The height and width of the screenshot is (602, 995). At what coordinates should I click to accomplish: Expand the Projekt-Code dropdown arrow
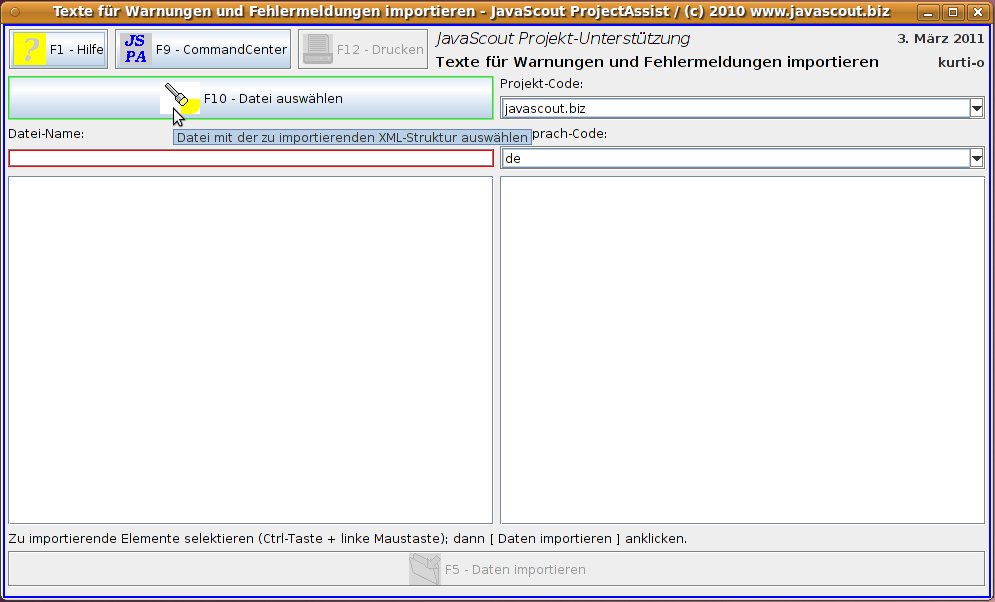coord(976,108)
